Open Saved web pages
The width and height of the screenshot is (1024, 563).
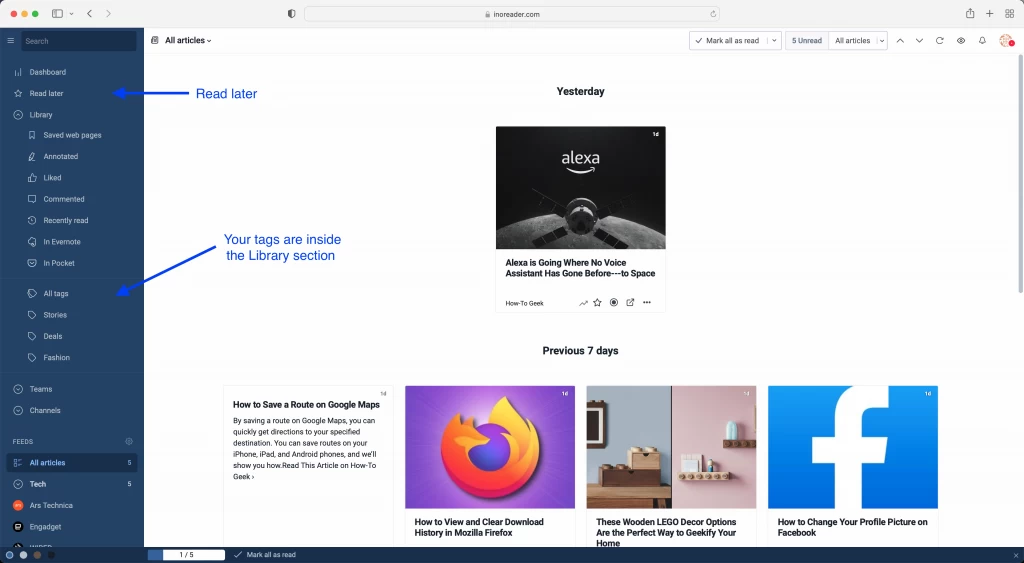(x=72, y=135)
